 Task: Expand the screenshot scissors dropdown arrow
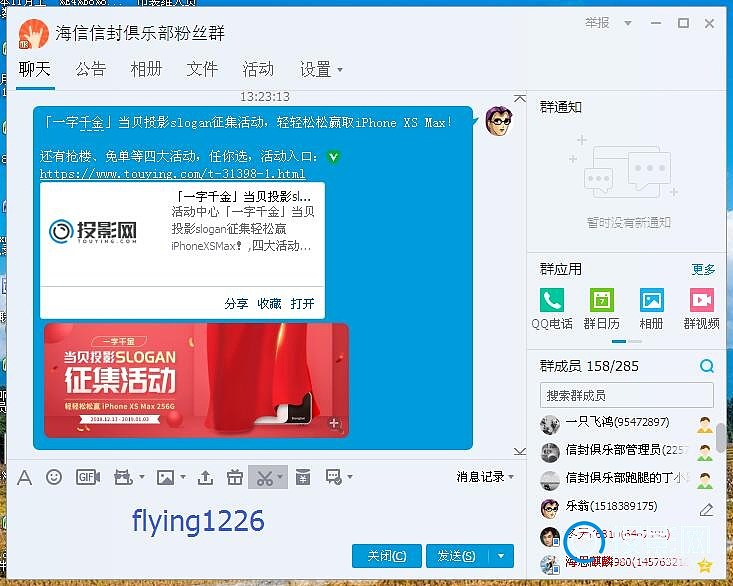coord(280,477)
